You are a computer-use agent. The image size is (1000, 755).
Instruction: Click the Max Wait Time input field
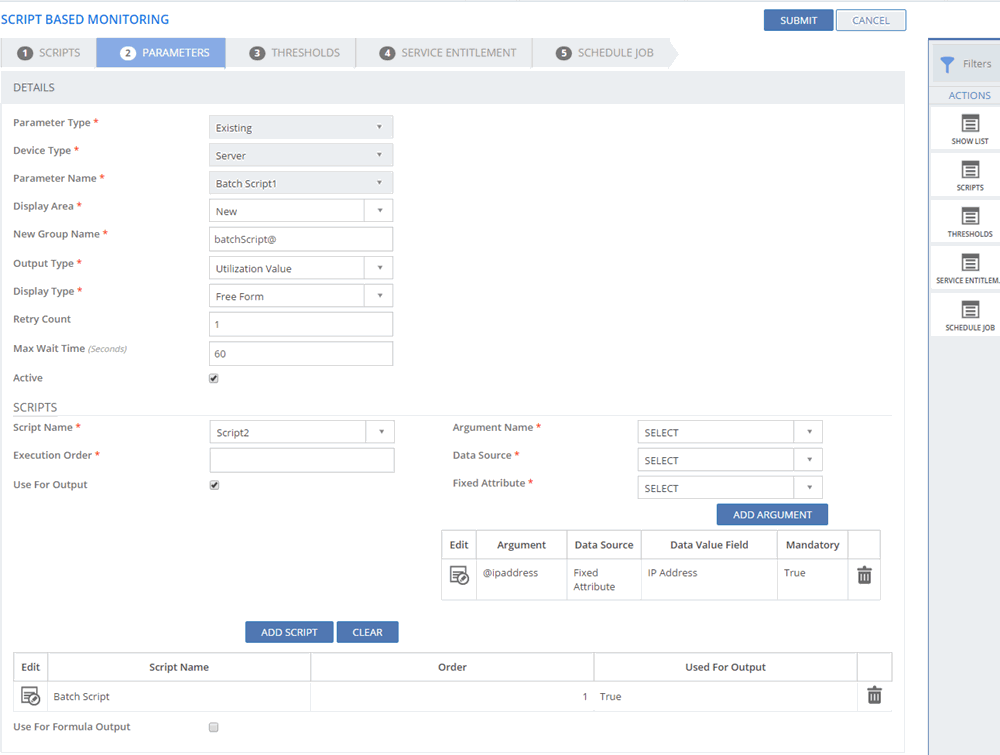pos(301,353)
